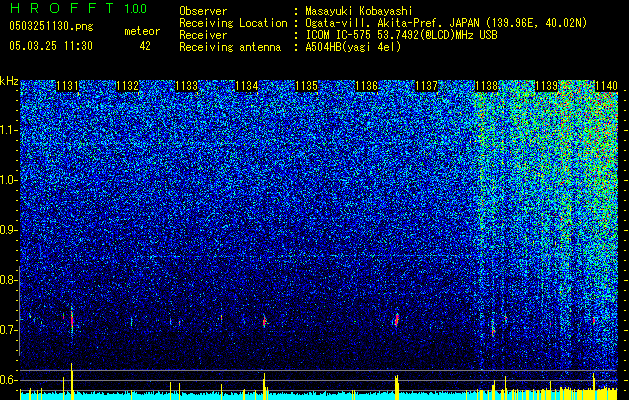This screenshot has width=629, height=400.
Task: Click the 1133 time marker
Action: (187, 86)
